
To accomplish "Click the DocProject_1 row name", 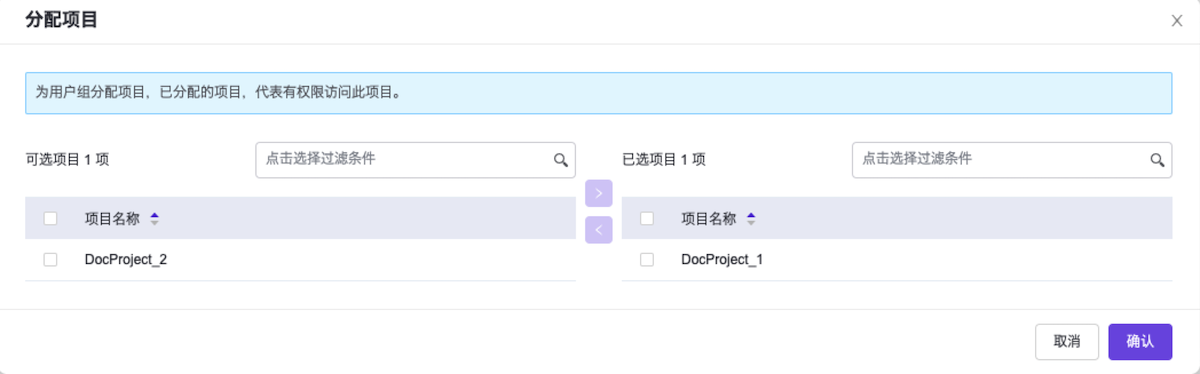I will click(722, 260).
